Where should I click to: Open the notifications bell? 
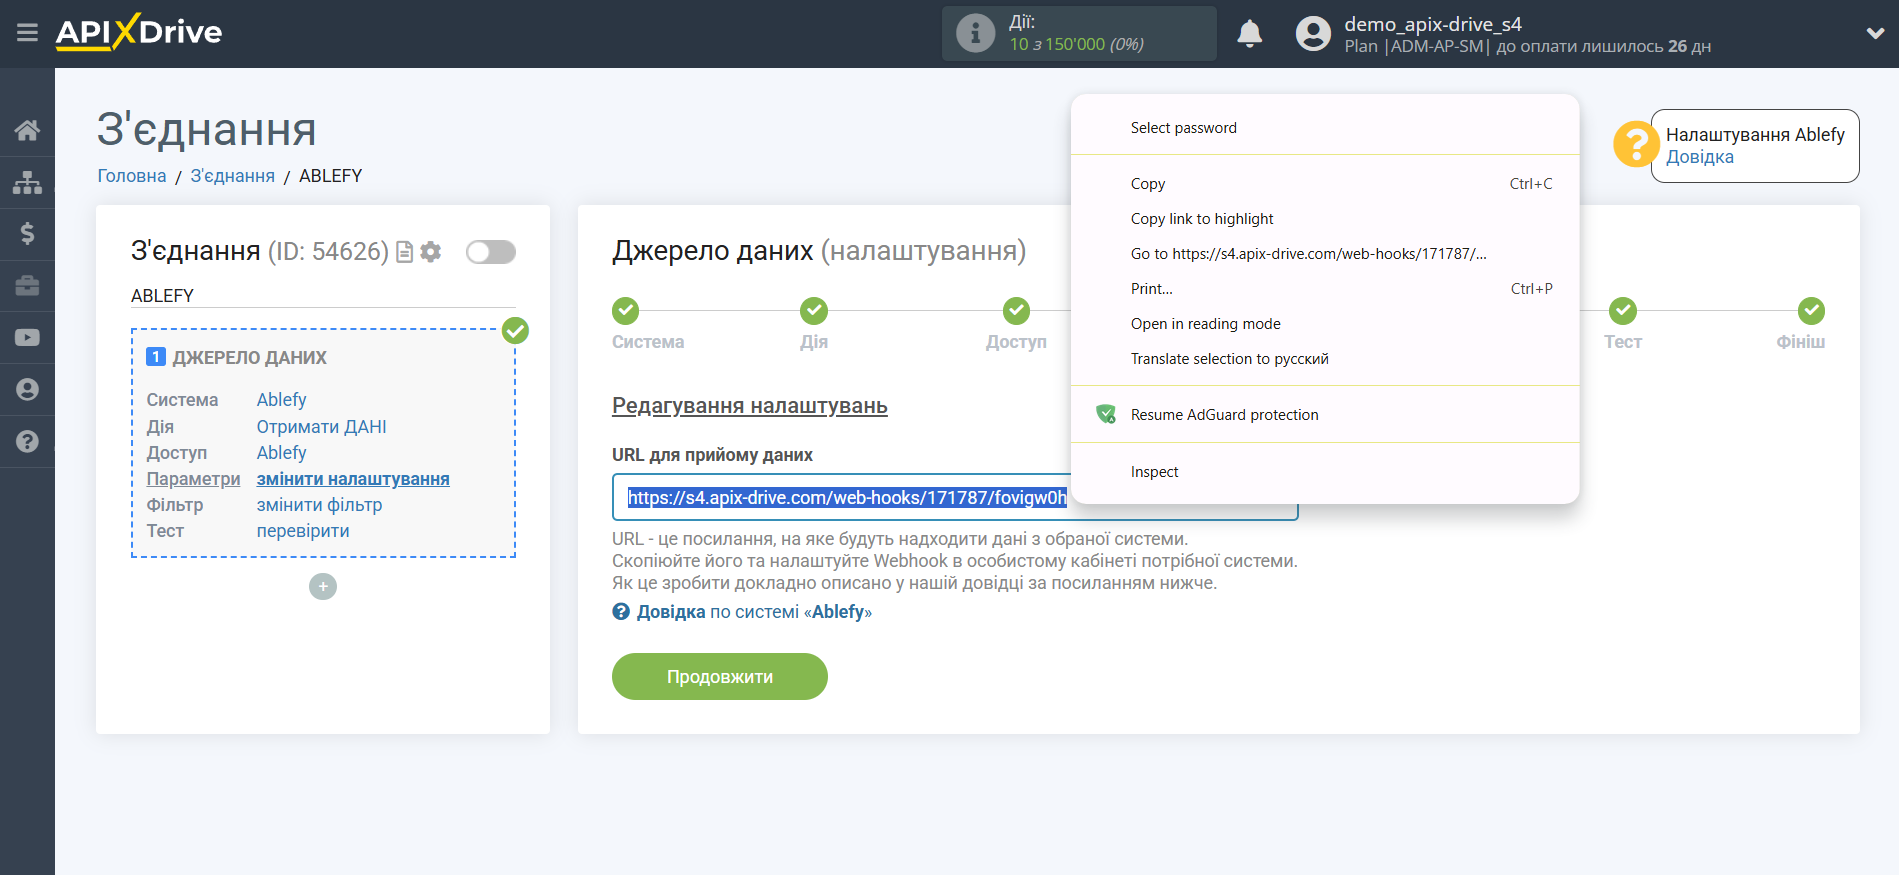pyautogui.click(x=1249, y=34)
